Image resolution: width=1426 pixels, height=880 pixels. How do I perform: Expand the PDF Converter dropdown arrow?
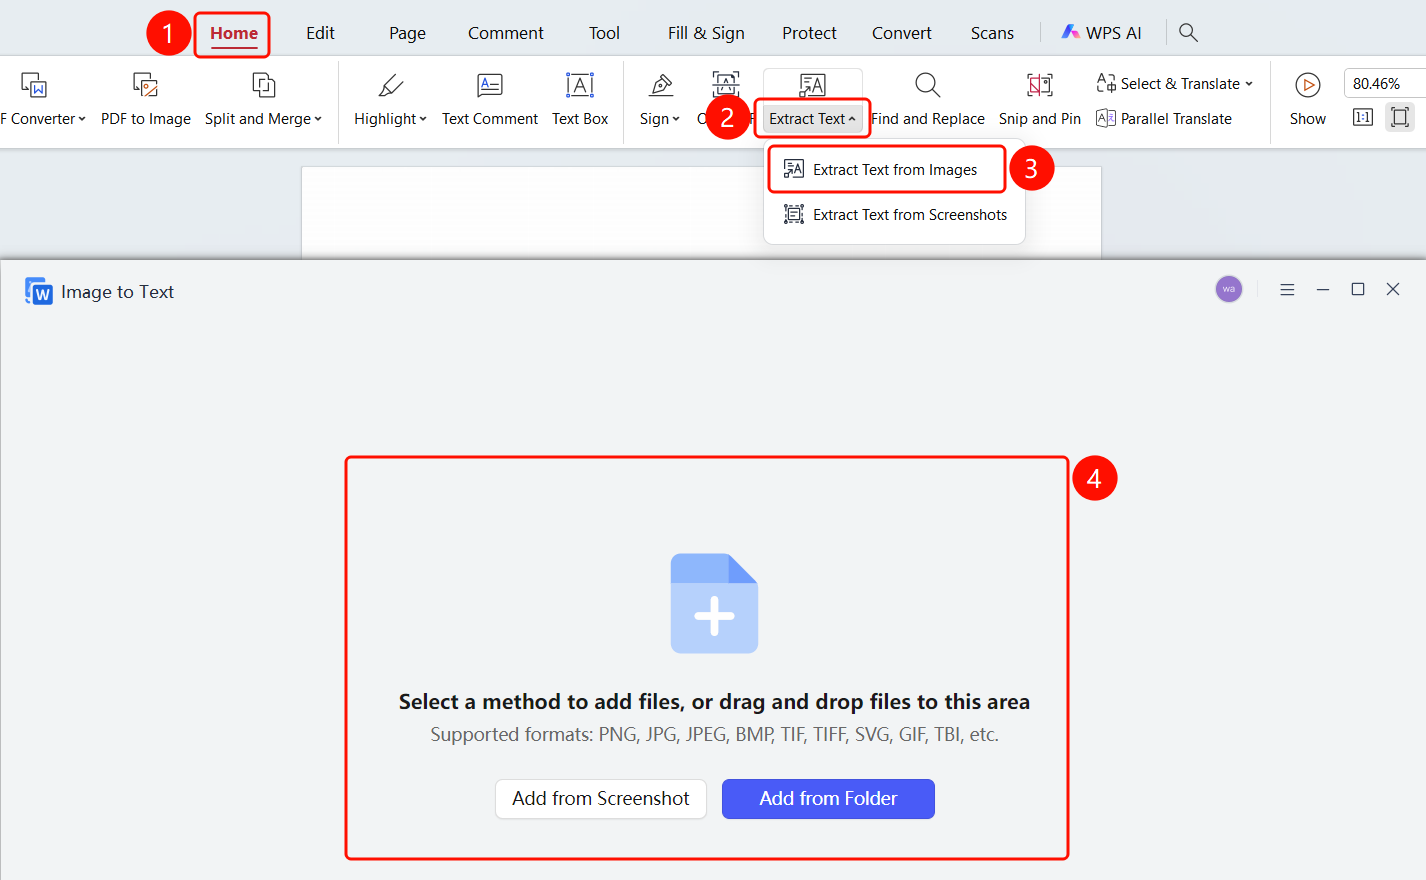pyautogui.click(x=82, y=119)
